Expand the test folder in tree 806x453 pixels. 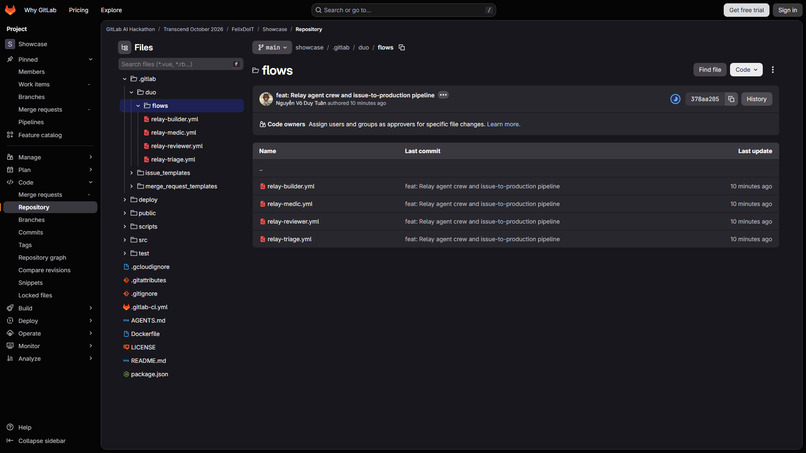pyautogui.click(x=124, y=253)
